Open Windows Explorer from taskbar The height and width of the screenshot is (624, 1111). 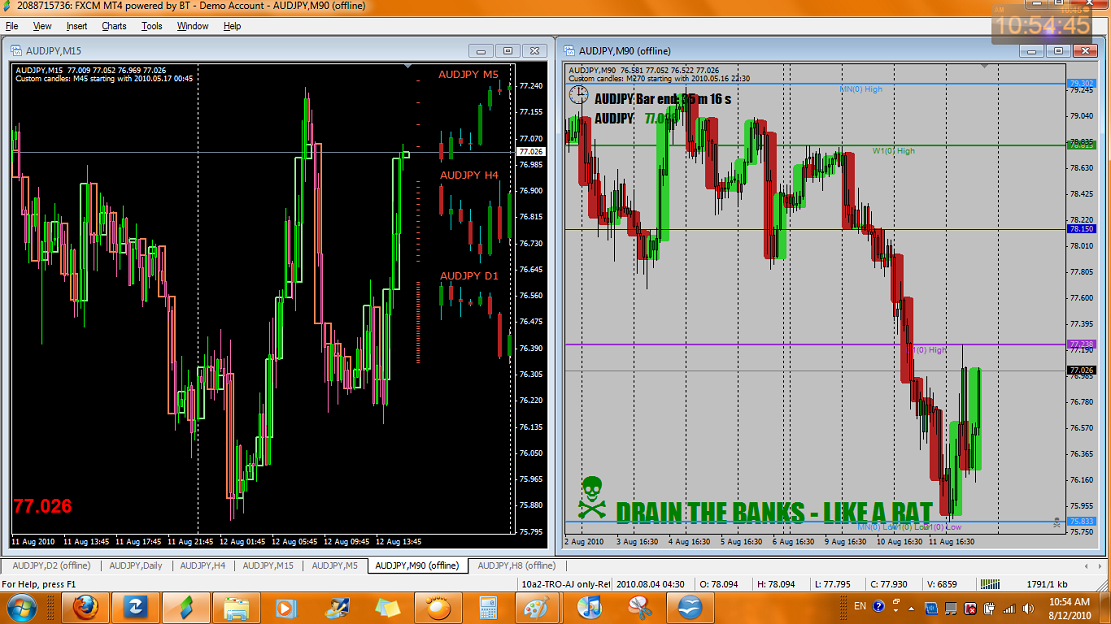tap(236, 608)
